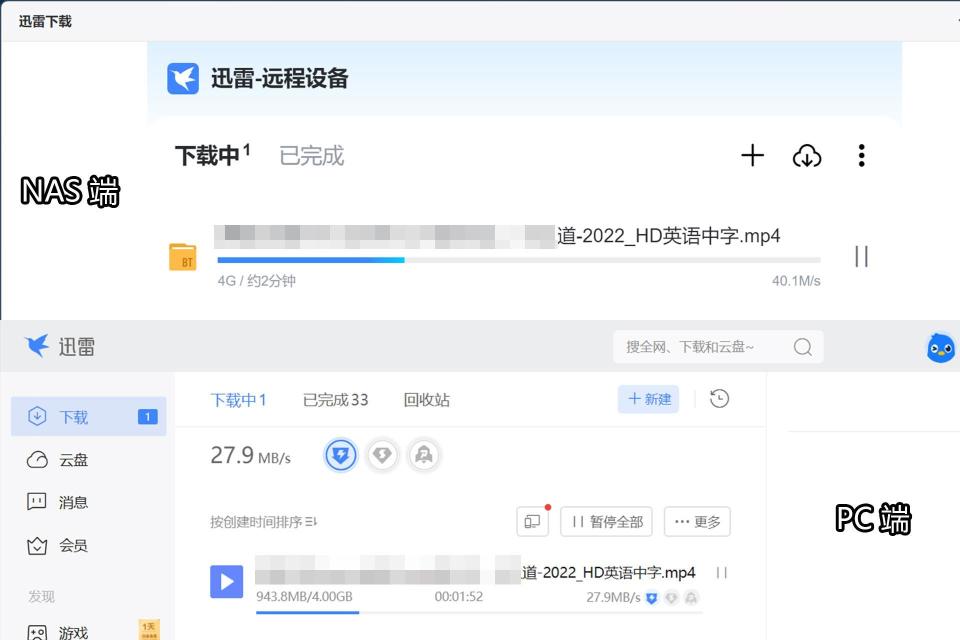Toggle the blue shield speed-boost icon next to 27.9 MB/s
The width and height of the screenshot is (960, 640).
click(340, 455)
